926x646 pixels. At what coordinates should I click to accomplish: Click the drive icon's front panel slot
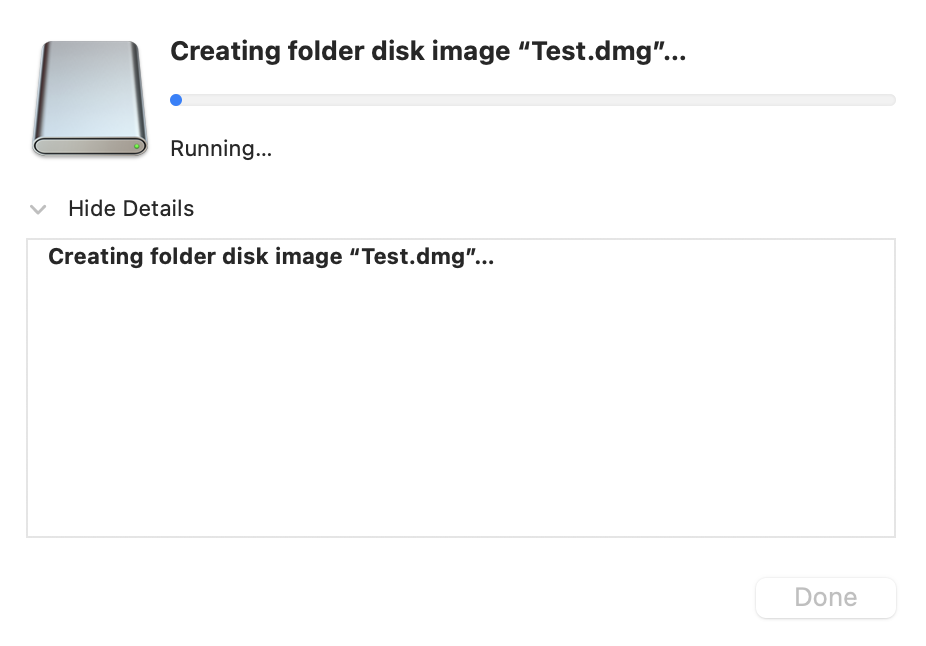(85, 147)
